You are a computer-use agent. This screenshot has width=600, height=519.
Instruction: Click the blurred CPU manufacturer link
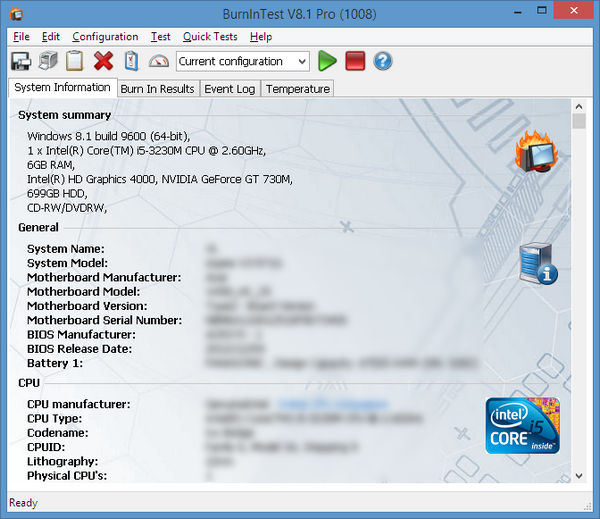[x=333, y=404]
